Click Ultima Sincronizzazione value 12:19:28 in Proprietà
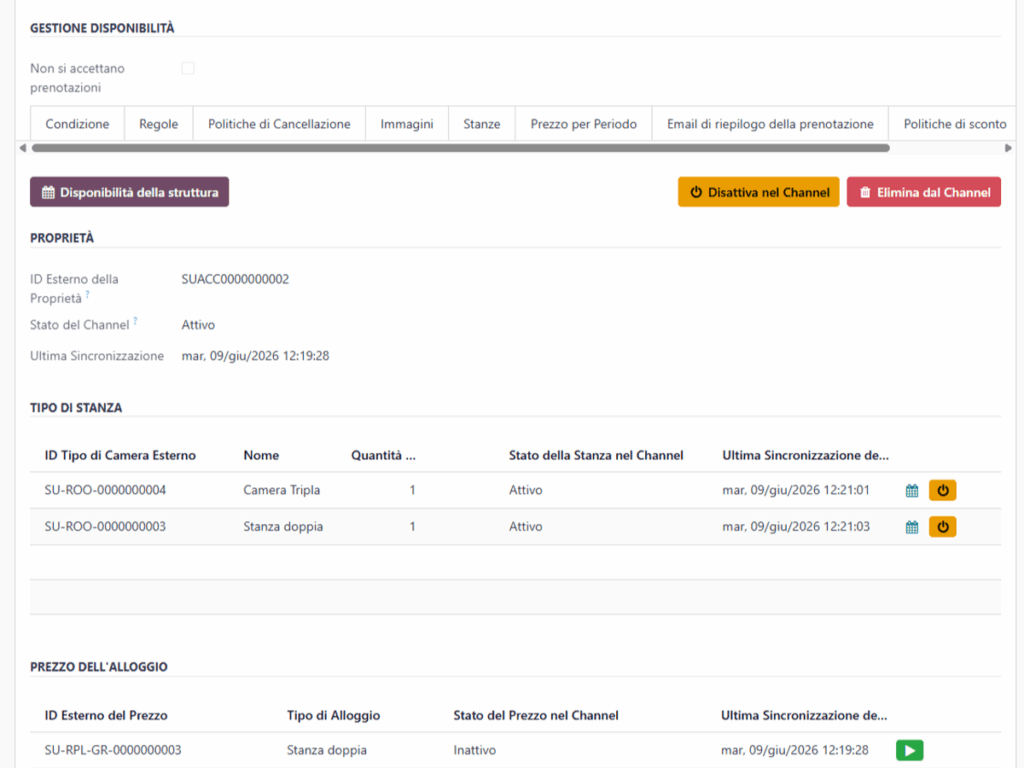 click(x=255, y=356)
